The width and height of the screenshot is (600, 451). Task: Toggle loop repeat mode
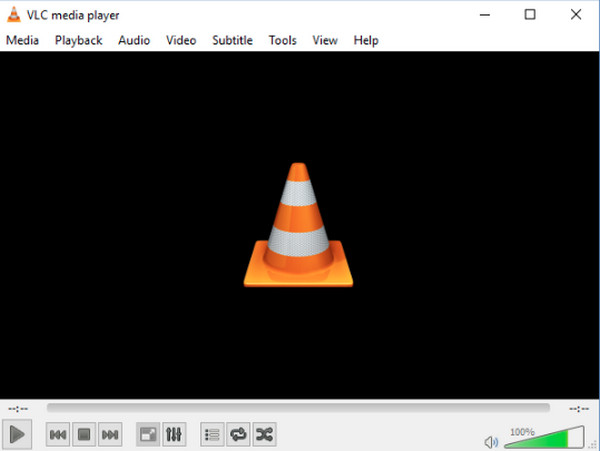pyautogui.click(x=238, y=435)
